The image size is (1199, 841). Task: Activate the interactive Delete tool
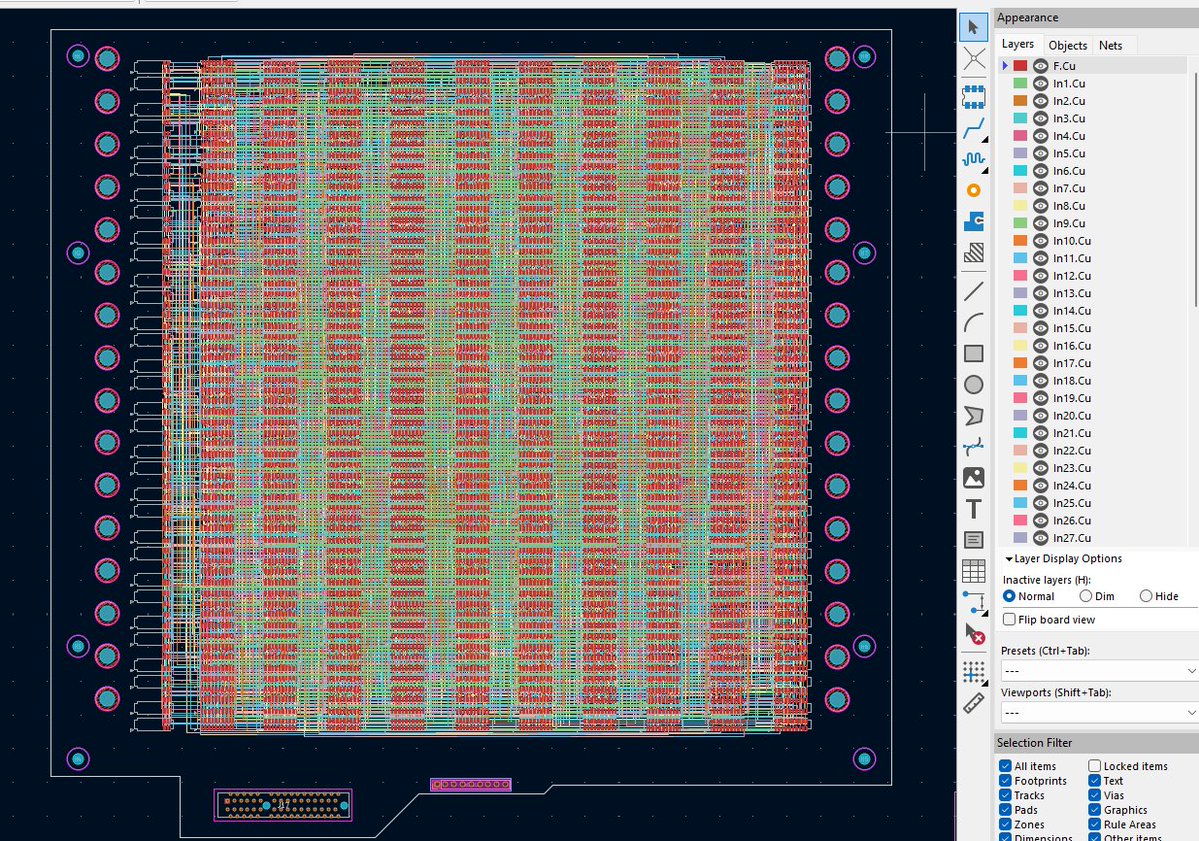point(973,634)
